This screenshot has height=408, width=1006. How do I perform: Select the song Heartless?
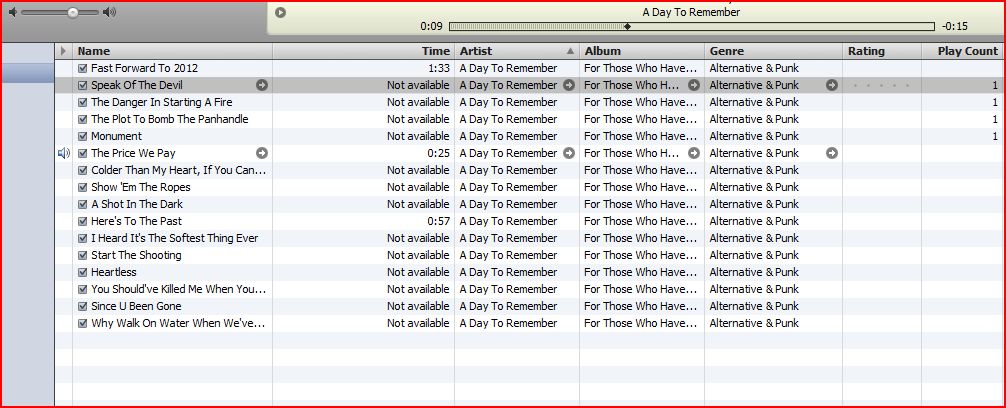(x=114, y=272)
